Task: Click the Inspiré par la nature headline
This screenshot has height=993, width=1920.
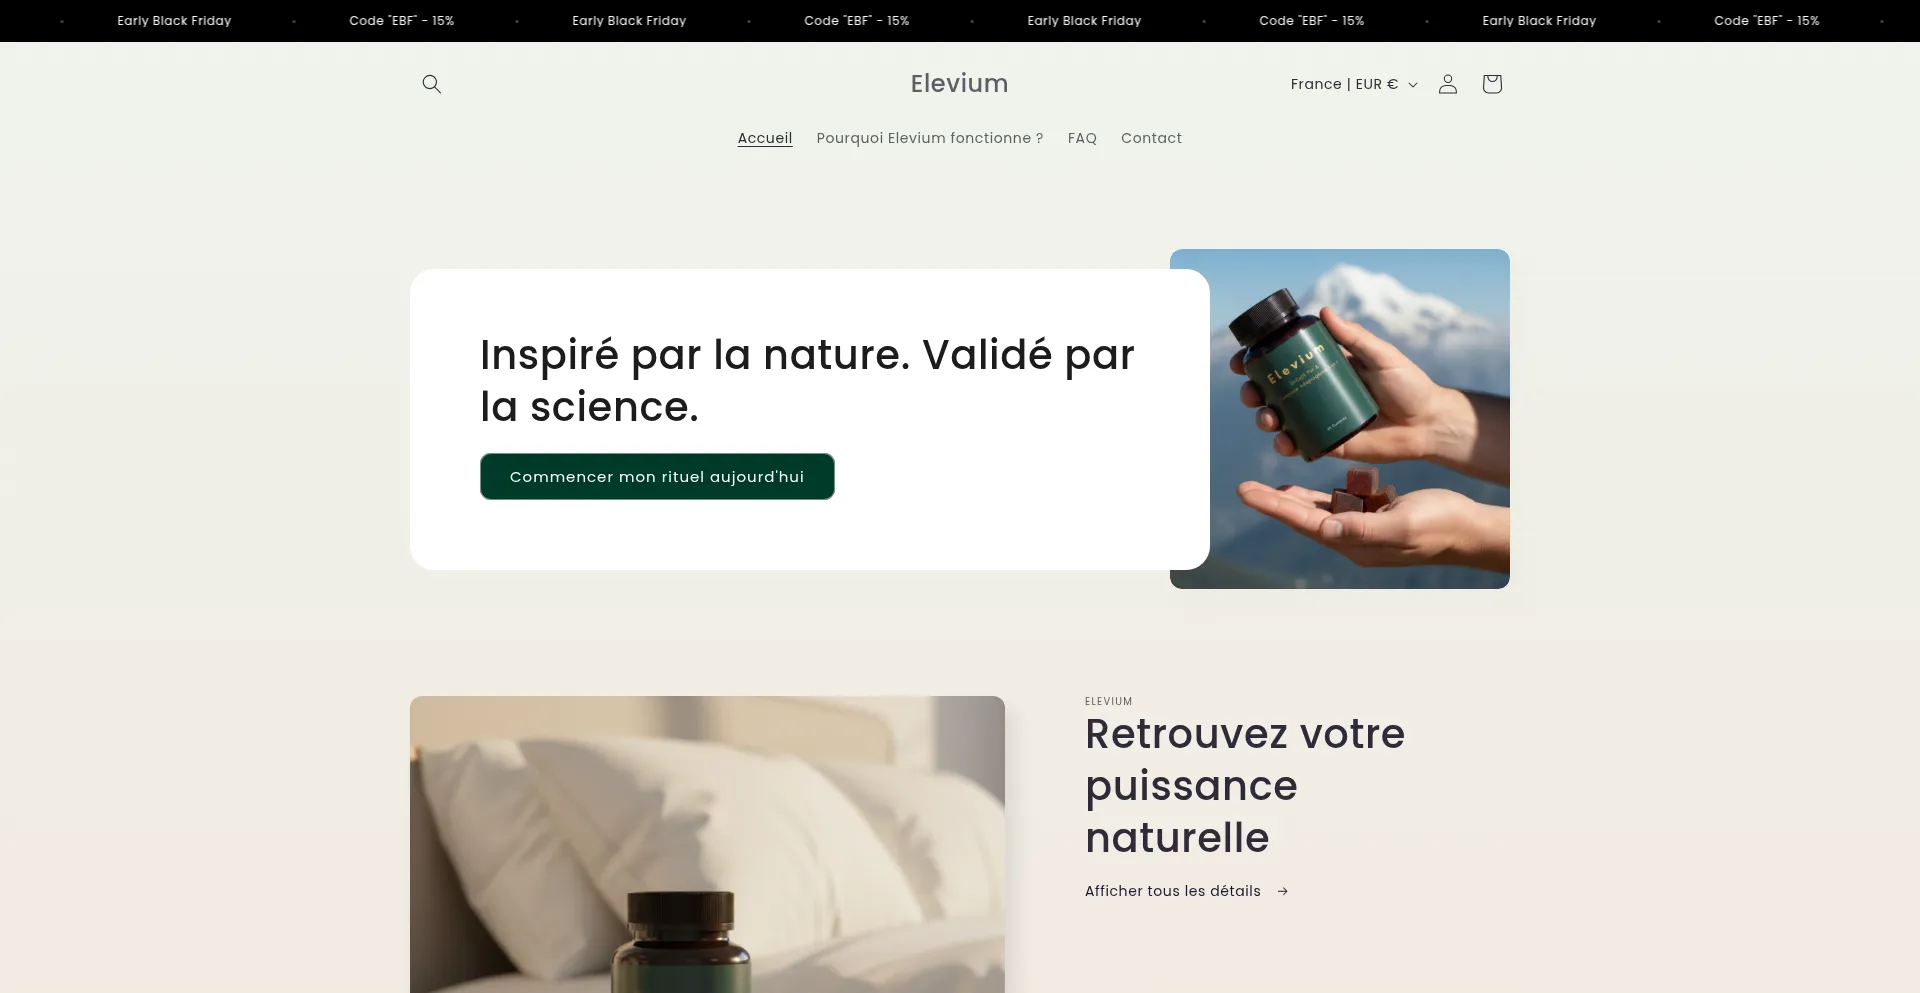Action: pos(807,380)
